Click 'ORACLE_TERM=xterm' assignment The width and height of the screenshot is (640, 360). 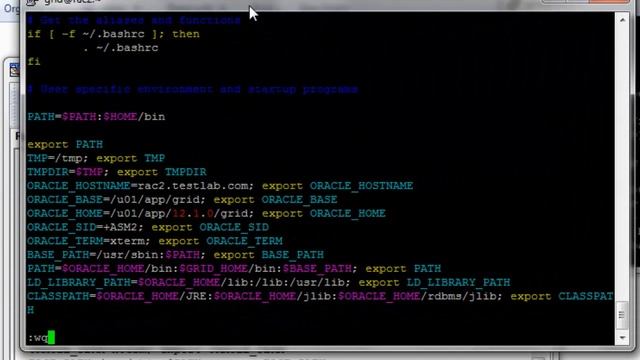click(x=86, y=241)
